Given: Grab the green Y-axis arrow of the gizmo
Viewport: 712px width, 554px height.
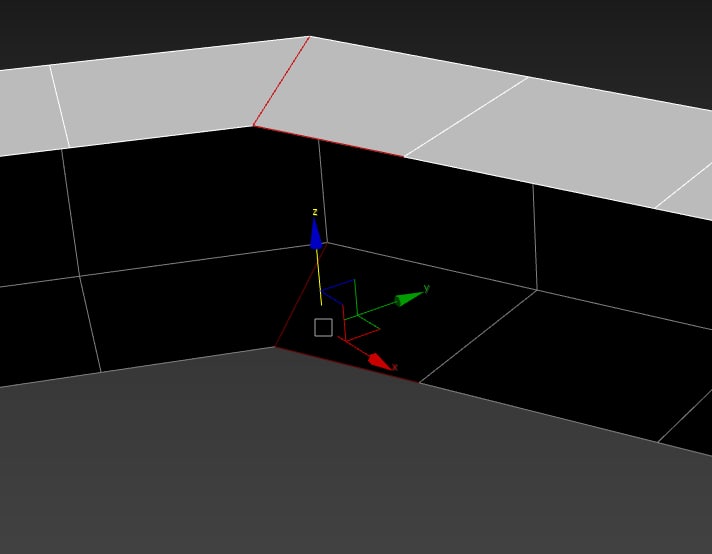Looking at the screenshot, I should [x=410, y=298].
